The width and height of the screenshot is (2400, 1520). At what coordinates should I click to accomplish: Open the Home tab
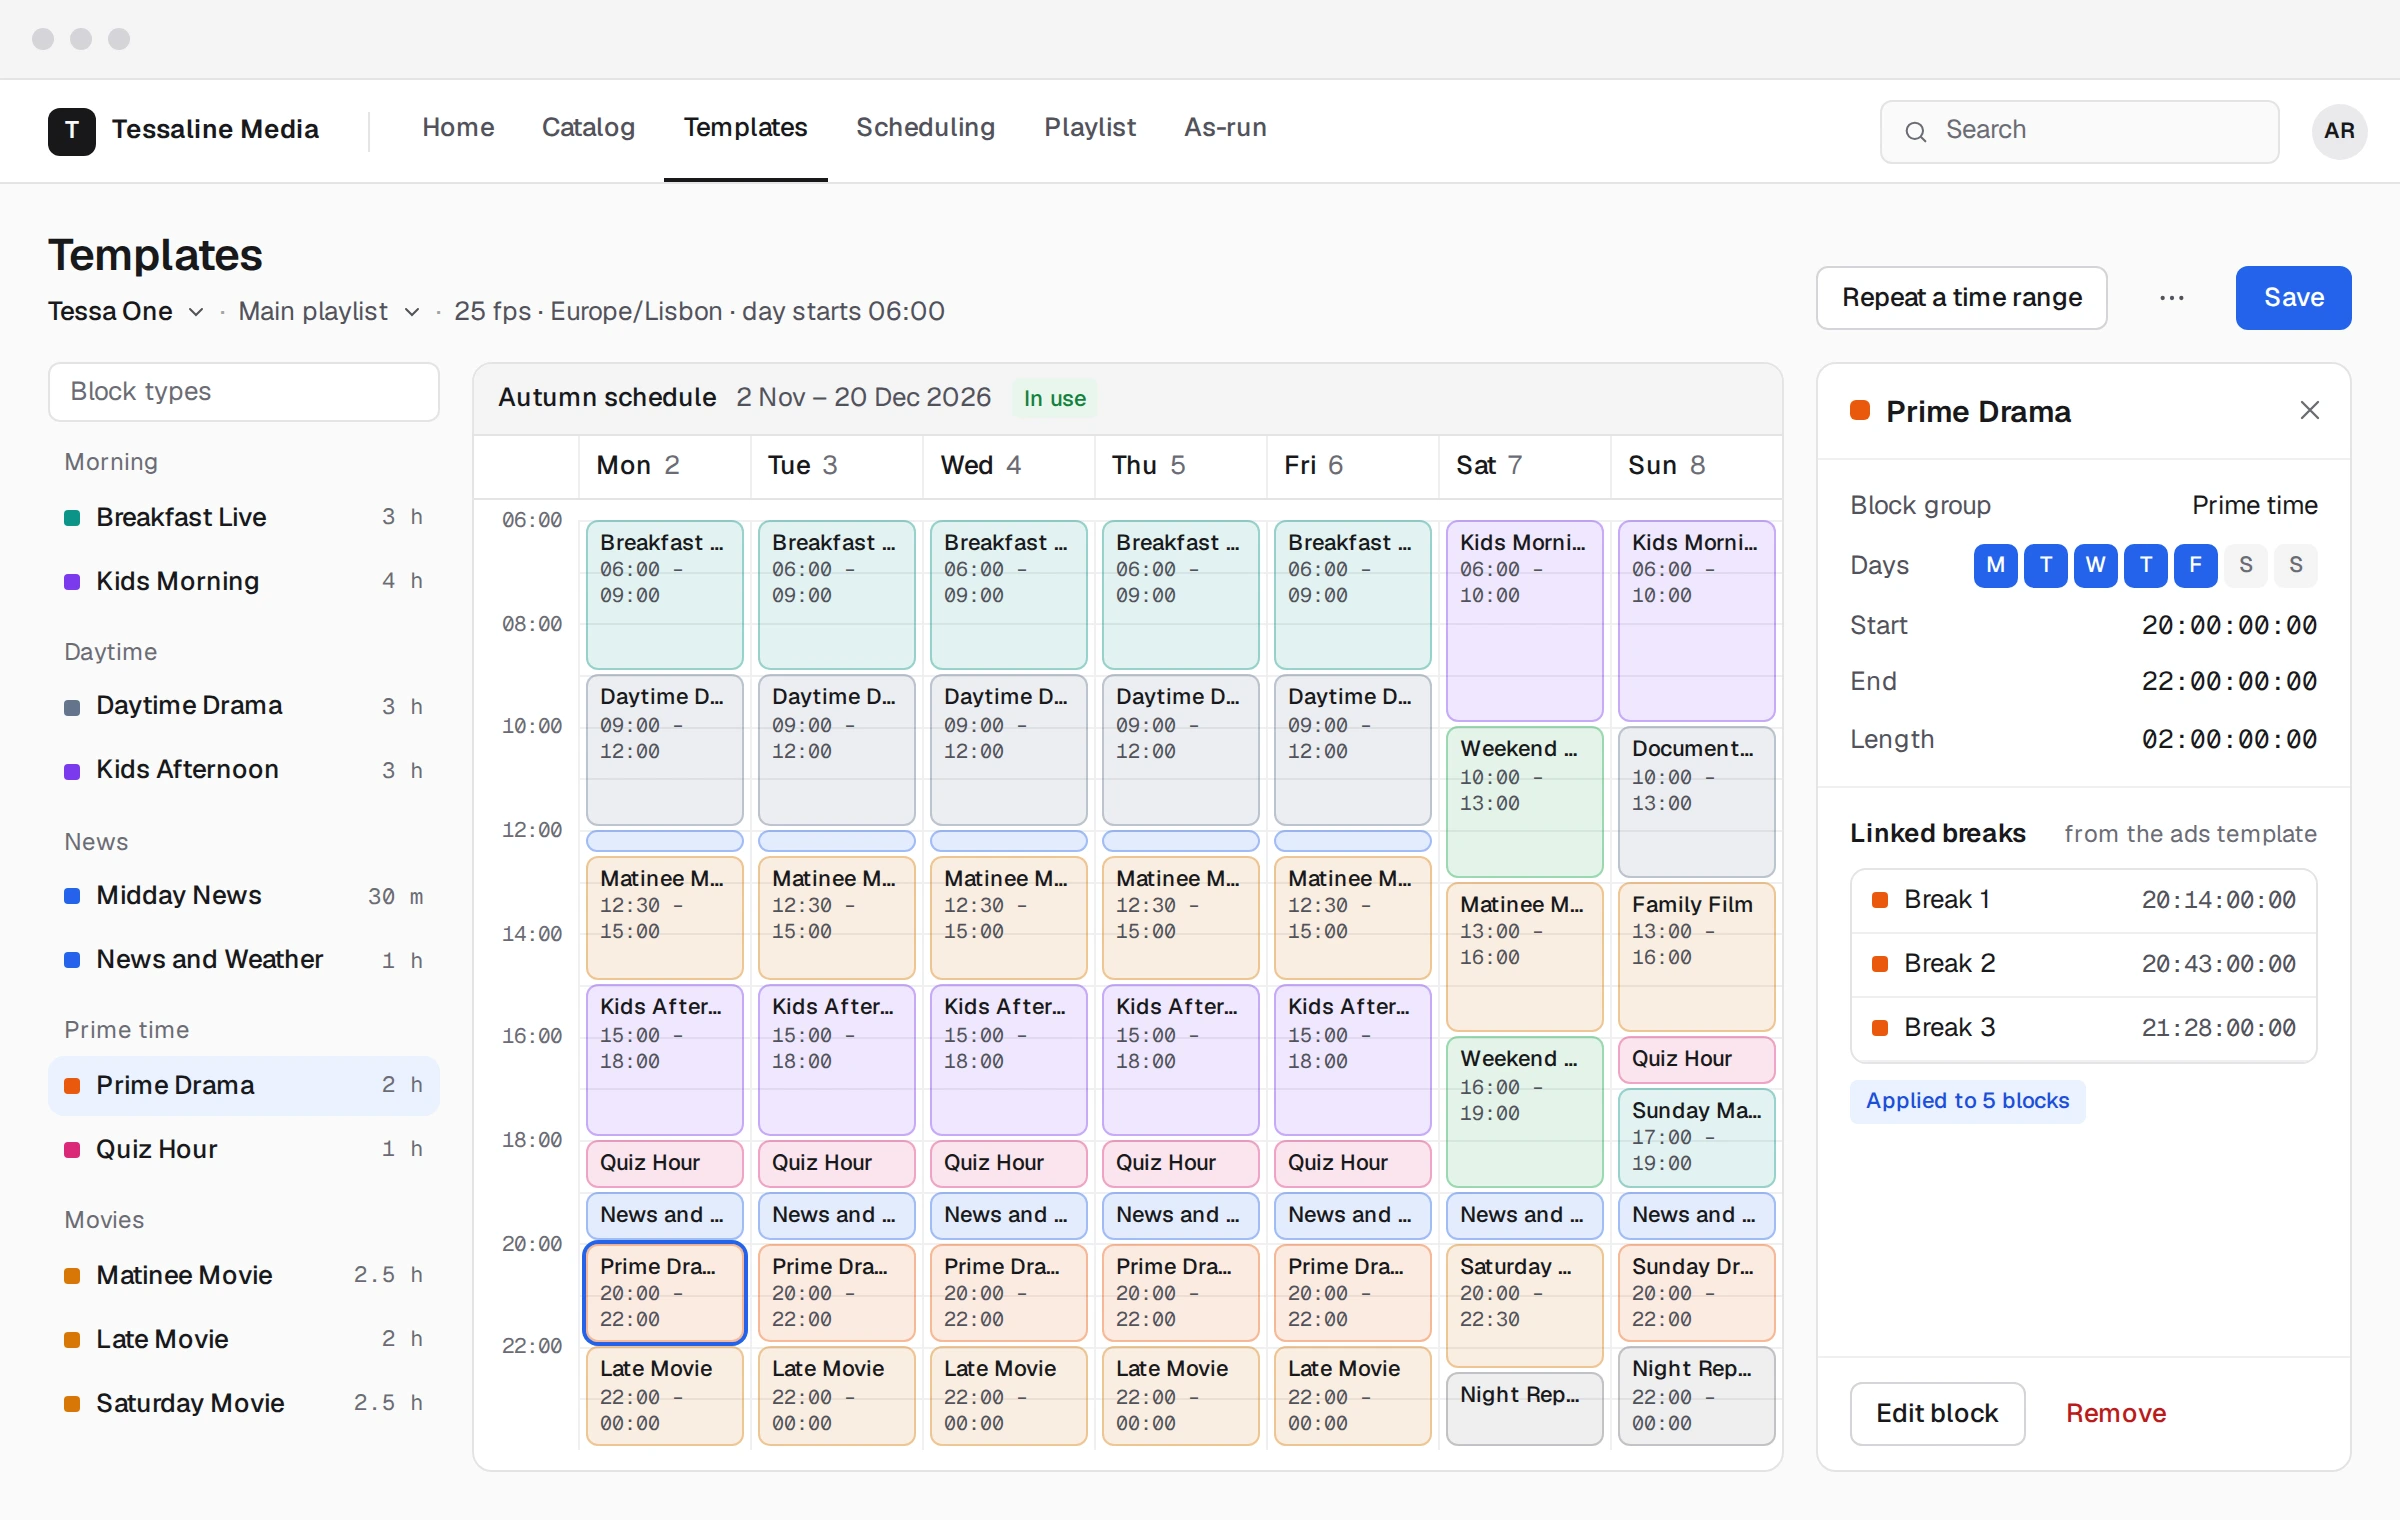(458, 128)
